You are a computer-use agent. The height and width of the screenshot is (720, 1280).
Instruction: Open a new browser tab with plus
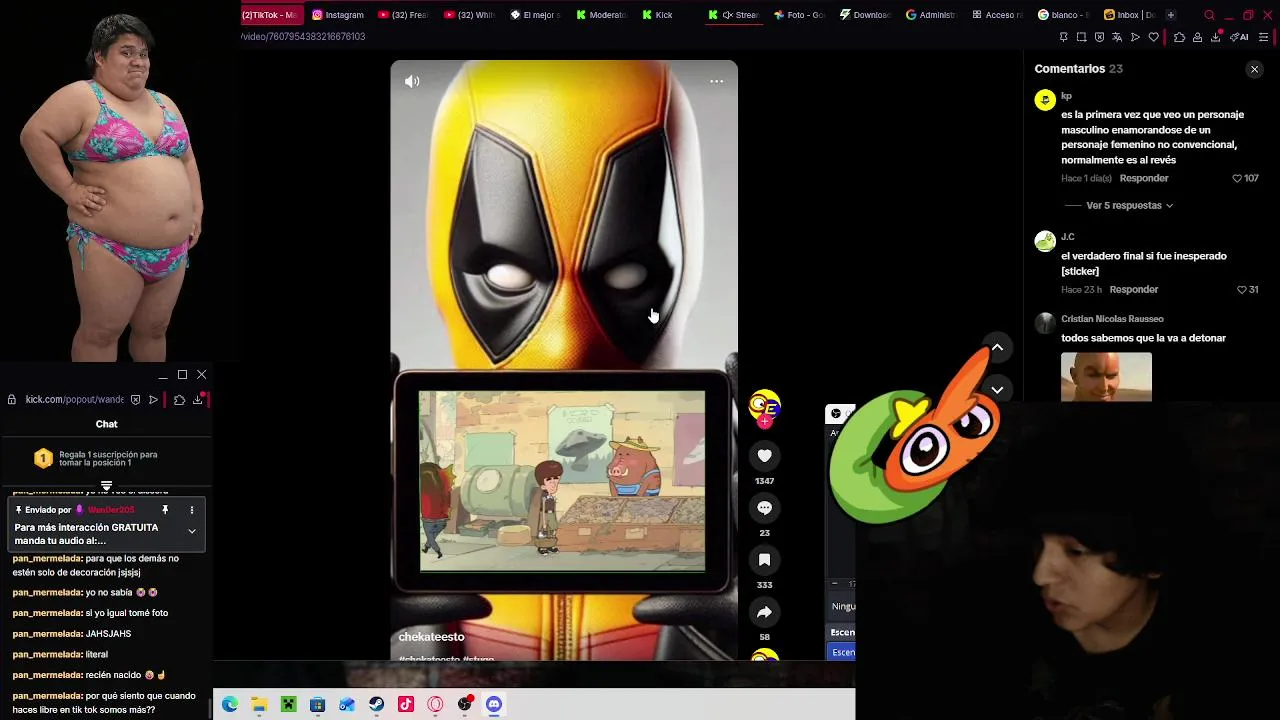(x=1171, y=15)
